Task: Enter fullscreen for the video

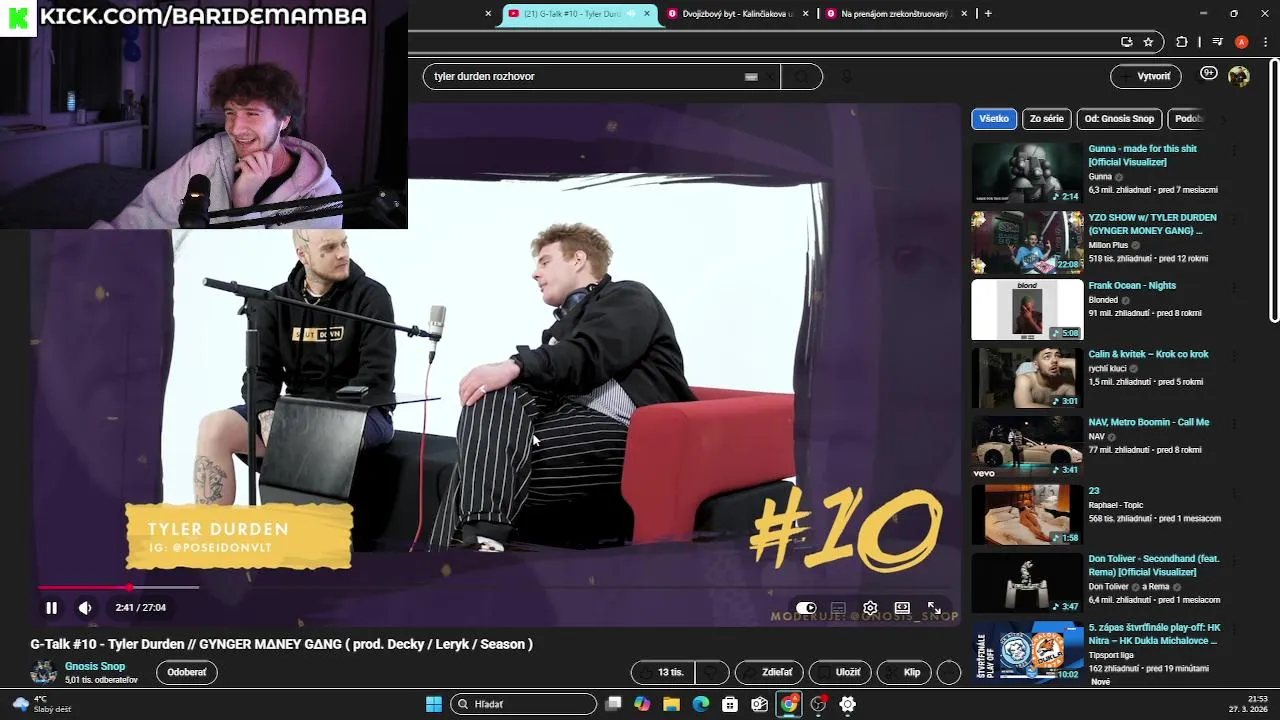Action: 934,608
